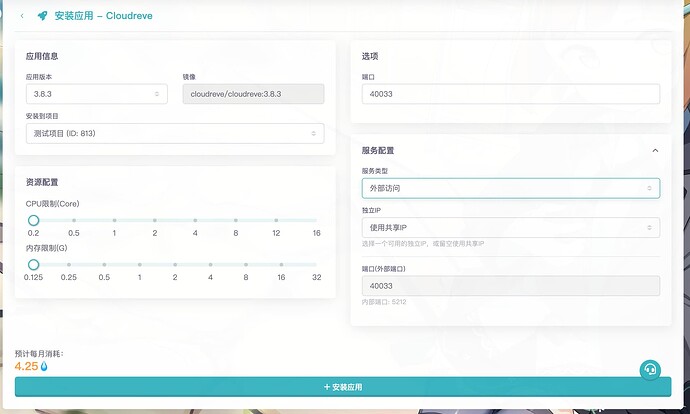Open the 安装到项目 测试项目 dropdown

175,133
